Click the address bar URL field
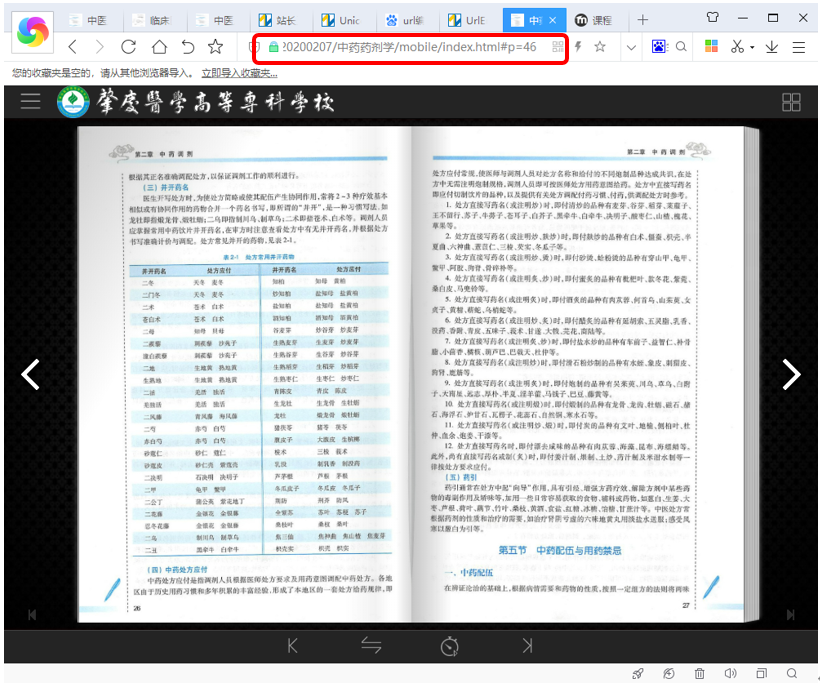This screenshot has height=693, width=820. click(409, 47)
